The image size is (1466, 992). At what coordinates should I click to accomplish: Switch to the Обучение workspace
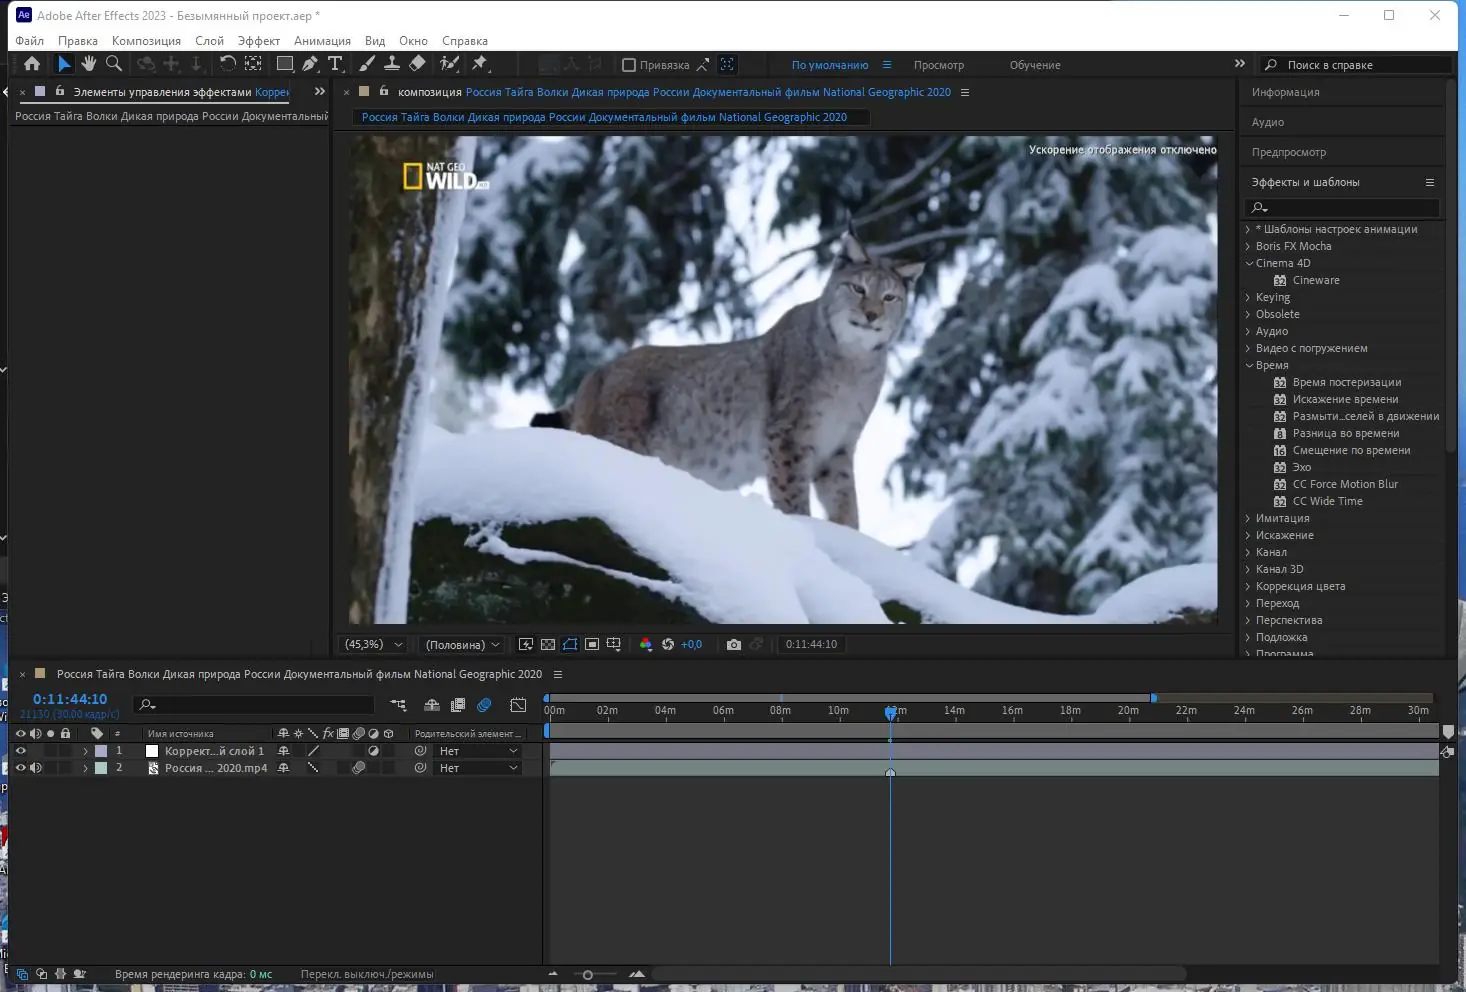pos(1034,65)
